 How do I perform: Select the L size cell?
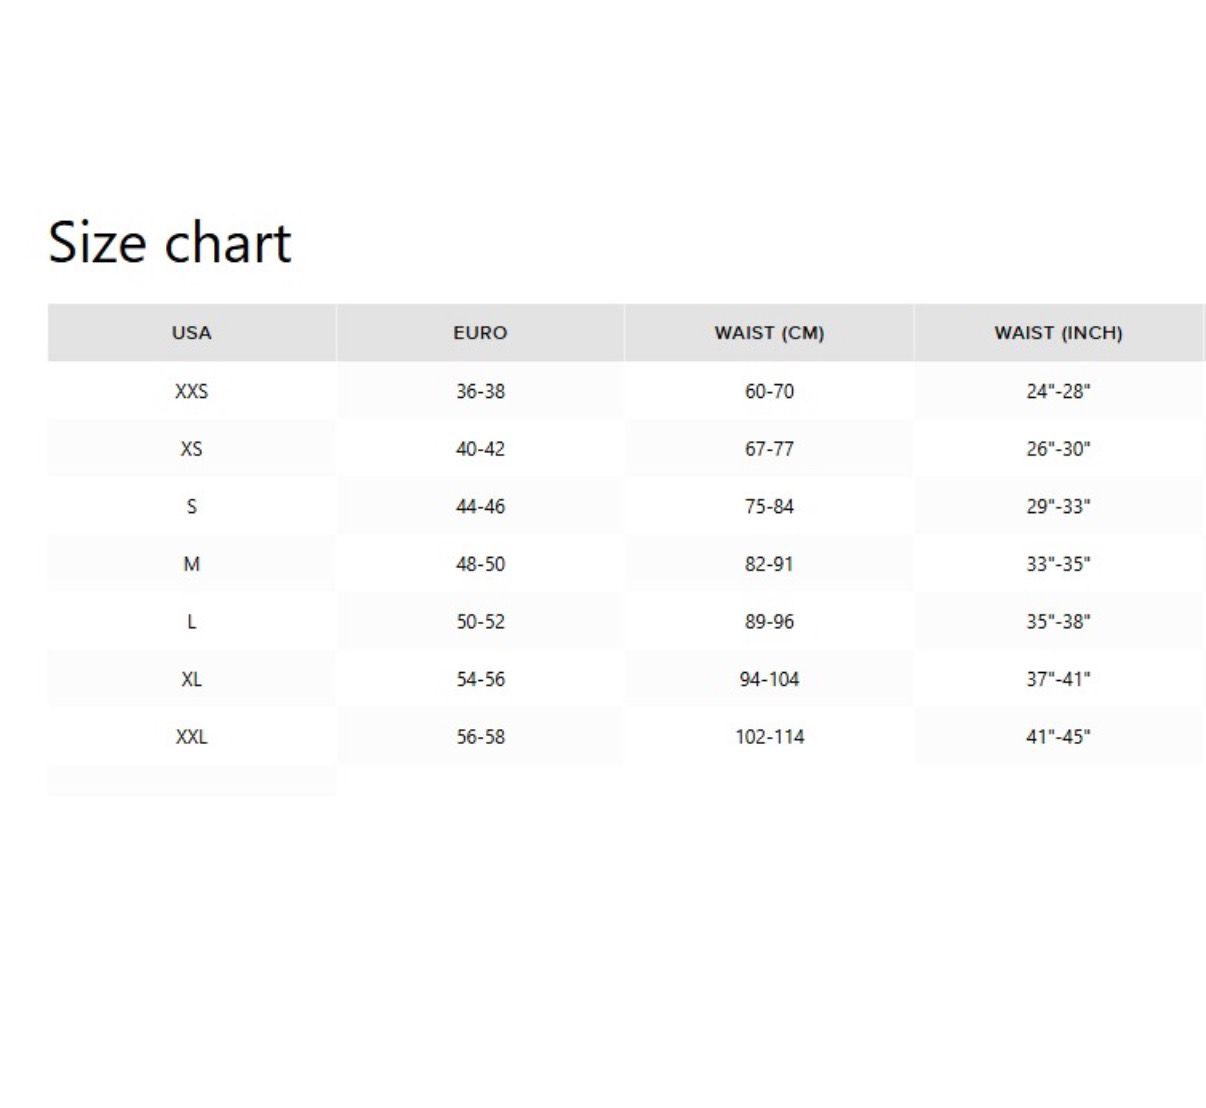point(191,622)
